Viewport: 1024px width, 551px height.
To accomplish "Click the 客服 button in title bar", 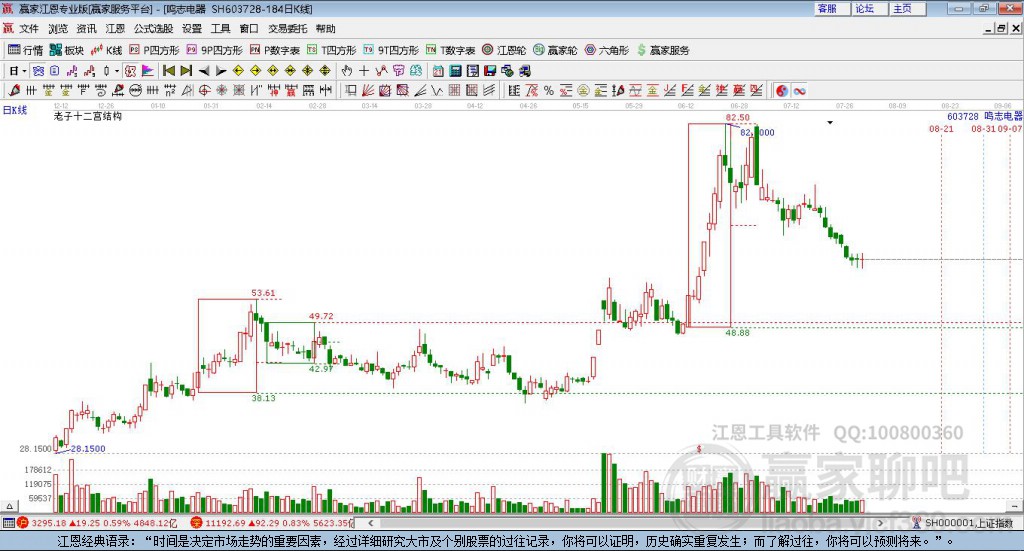I will click(x=831, y=8).
